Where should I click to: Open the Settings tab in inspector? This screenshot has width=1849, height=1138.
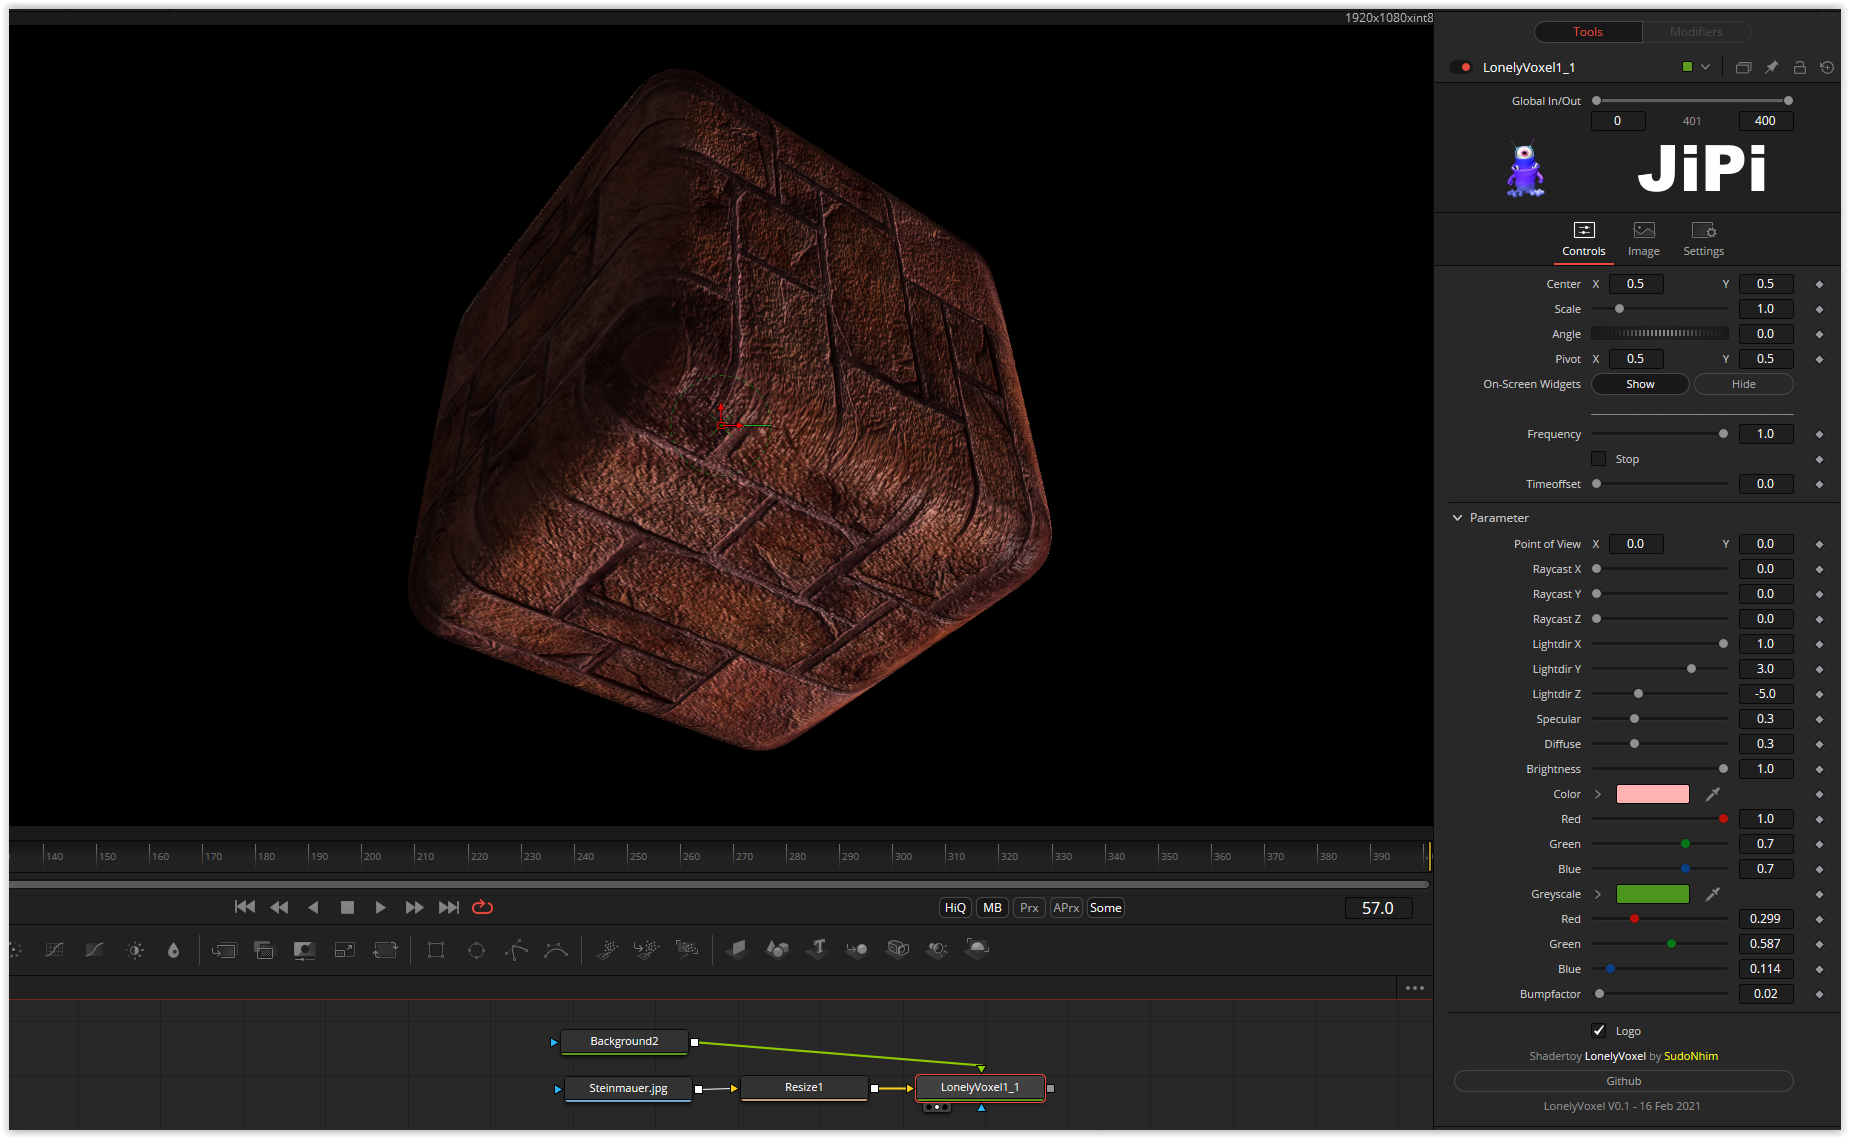[x=1703, y=240]
